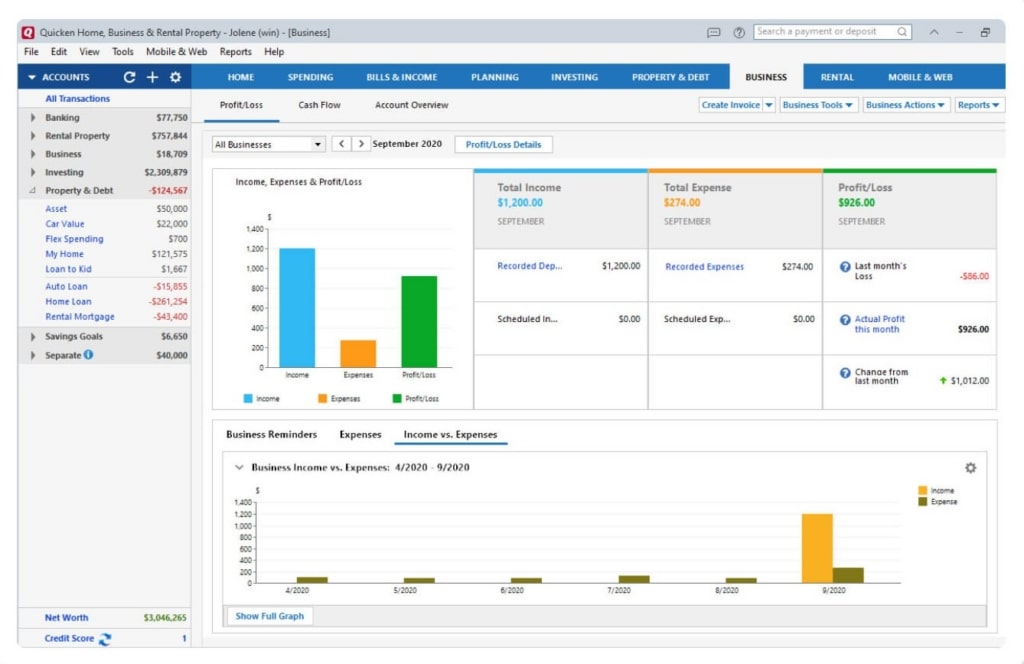The image size is (1024, 664).
Task: Open the File menu
Action: tap(31, 52)
